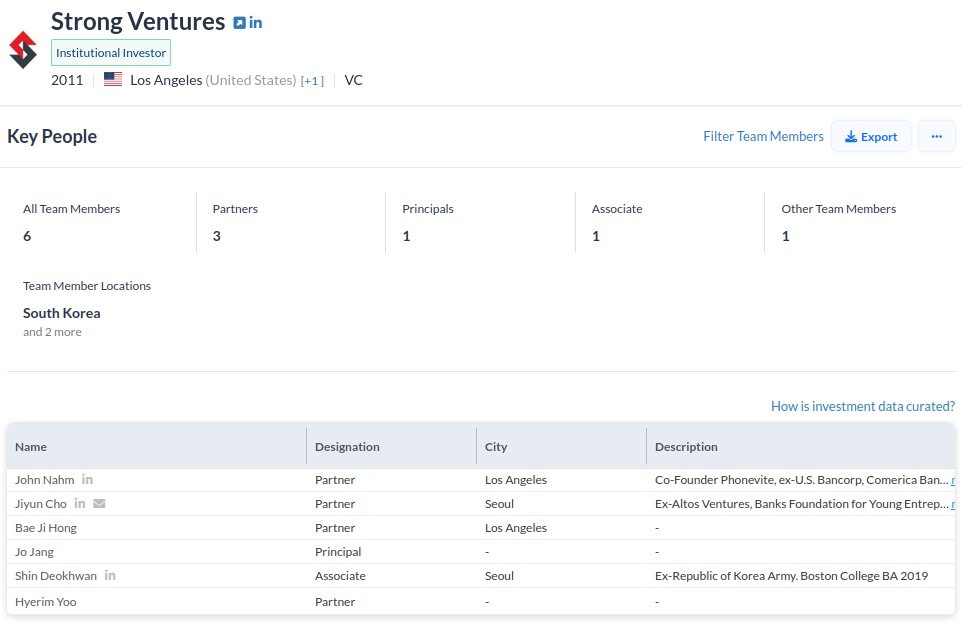Click the United States flag icon
The width and height of the screenshot is (962, 623).
pos(113,80)
